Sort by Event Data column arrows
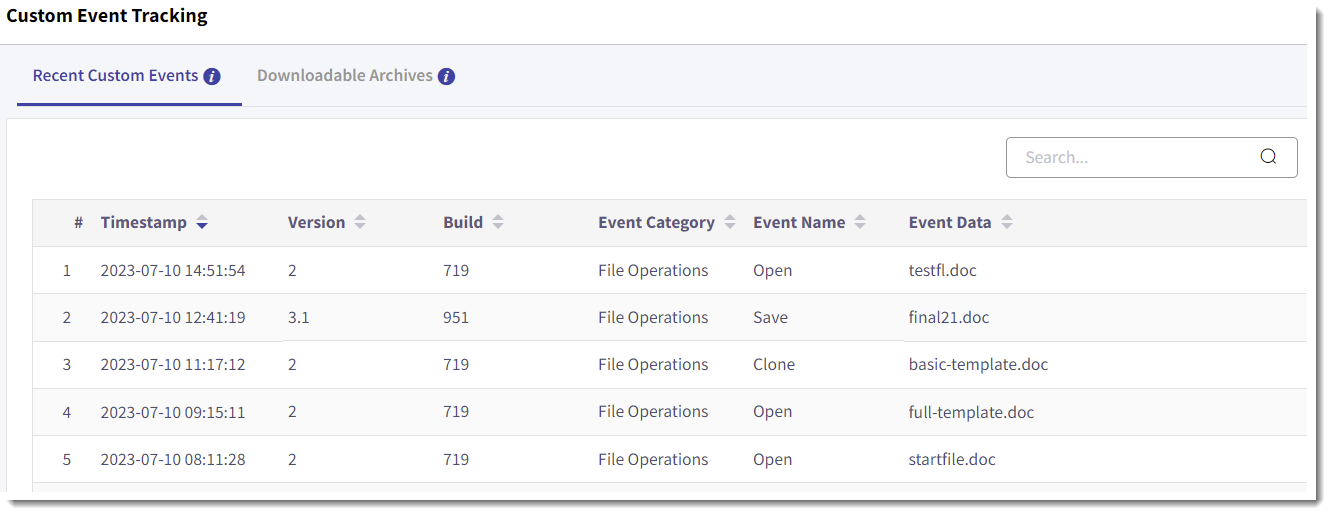 coord(1007,223)
